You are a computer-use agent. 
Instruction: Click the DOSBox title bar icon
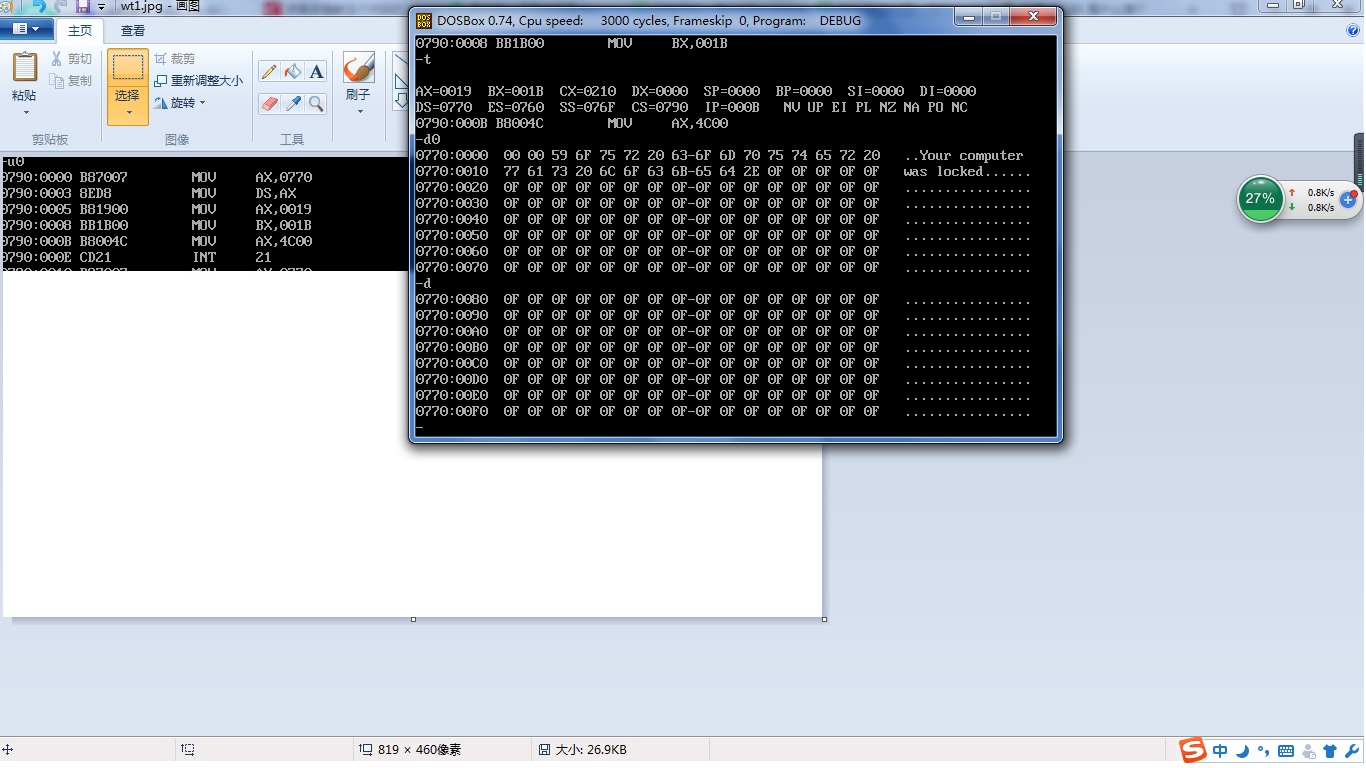[x=424, y=20]
